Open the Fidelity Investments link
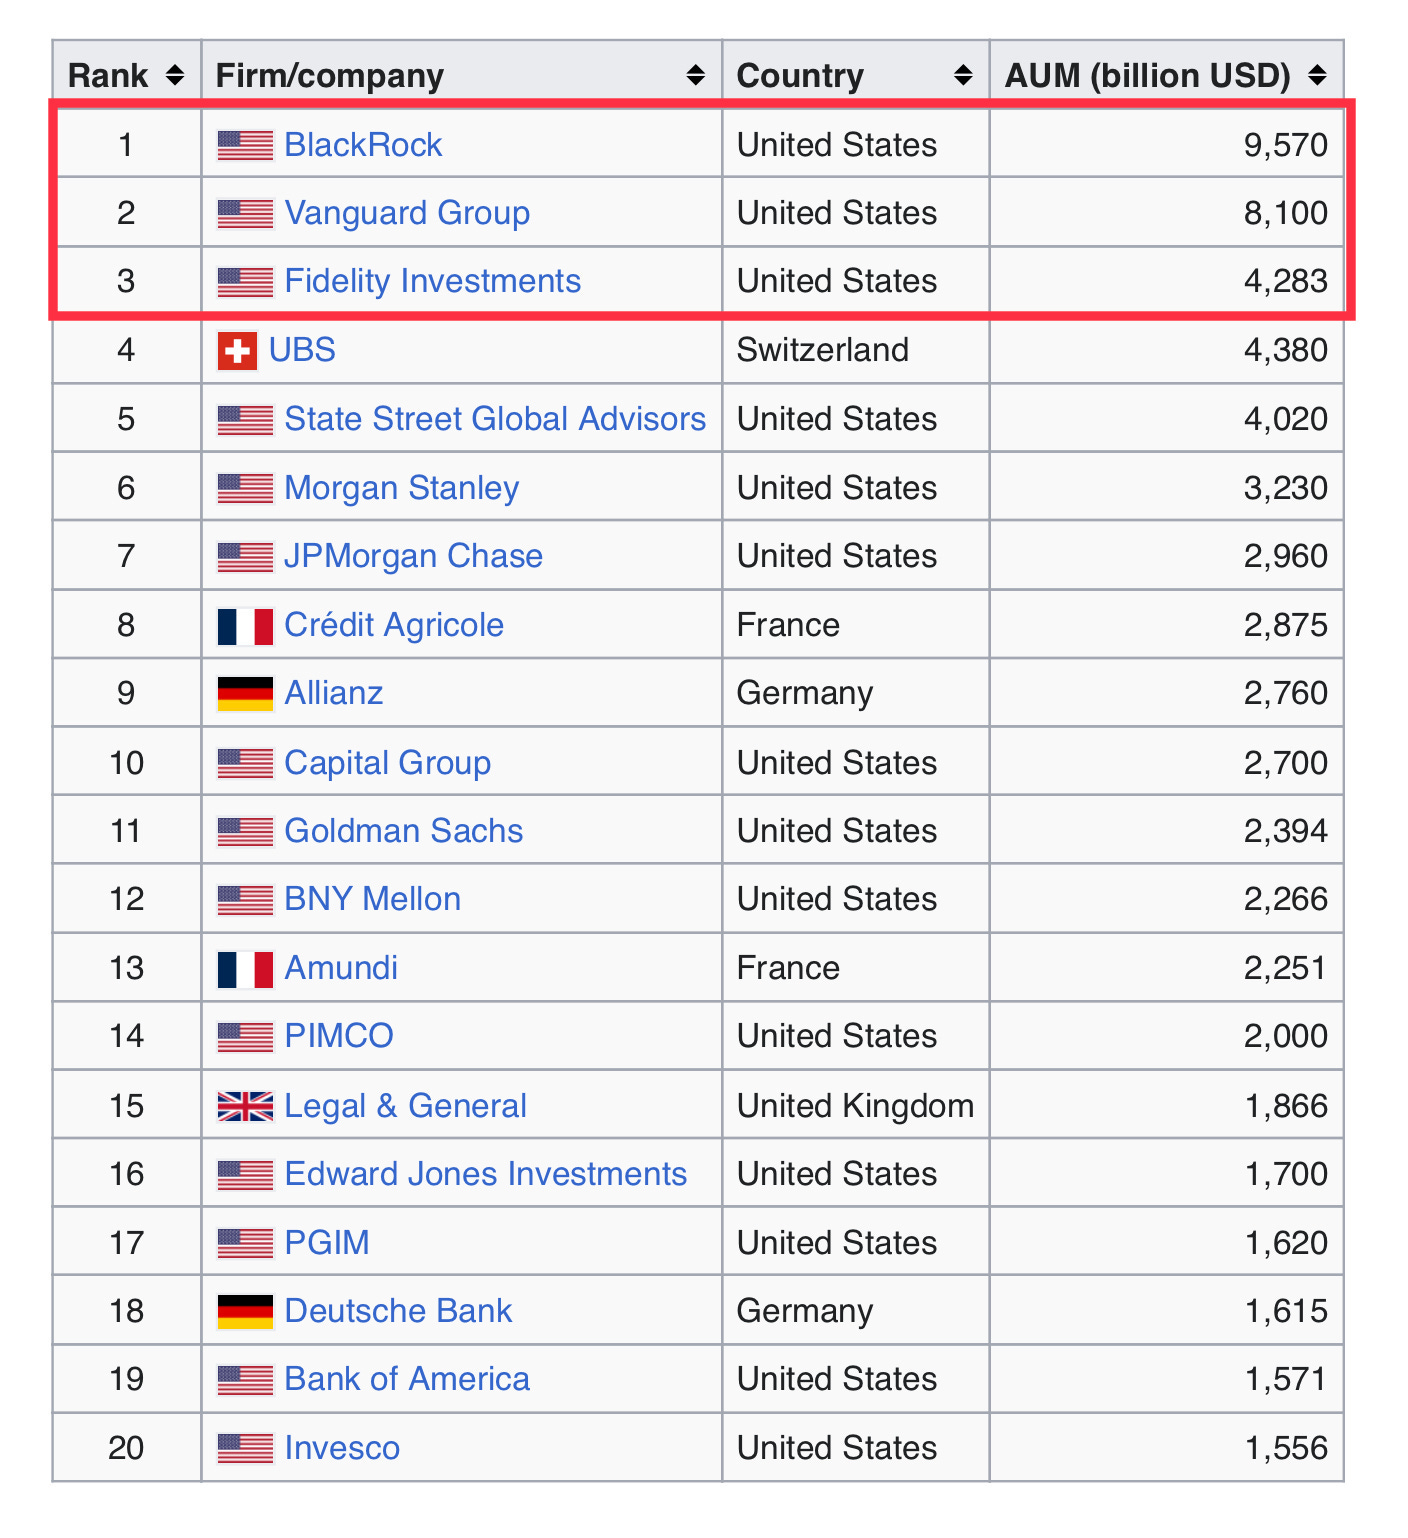The width and height of the screenshot is (1408, 1538). pos(432,282)
